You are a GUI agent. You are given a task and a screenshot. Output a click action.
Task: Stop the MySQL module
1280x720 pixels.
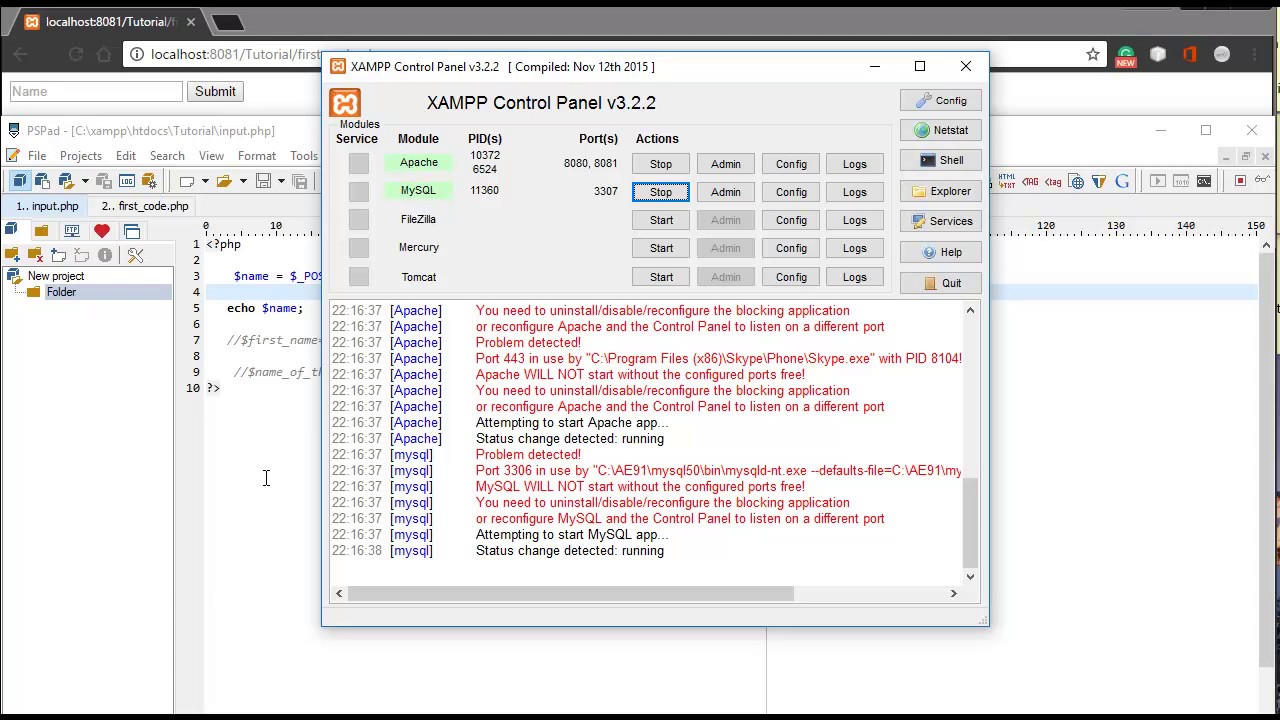click(661, 192)
